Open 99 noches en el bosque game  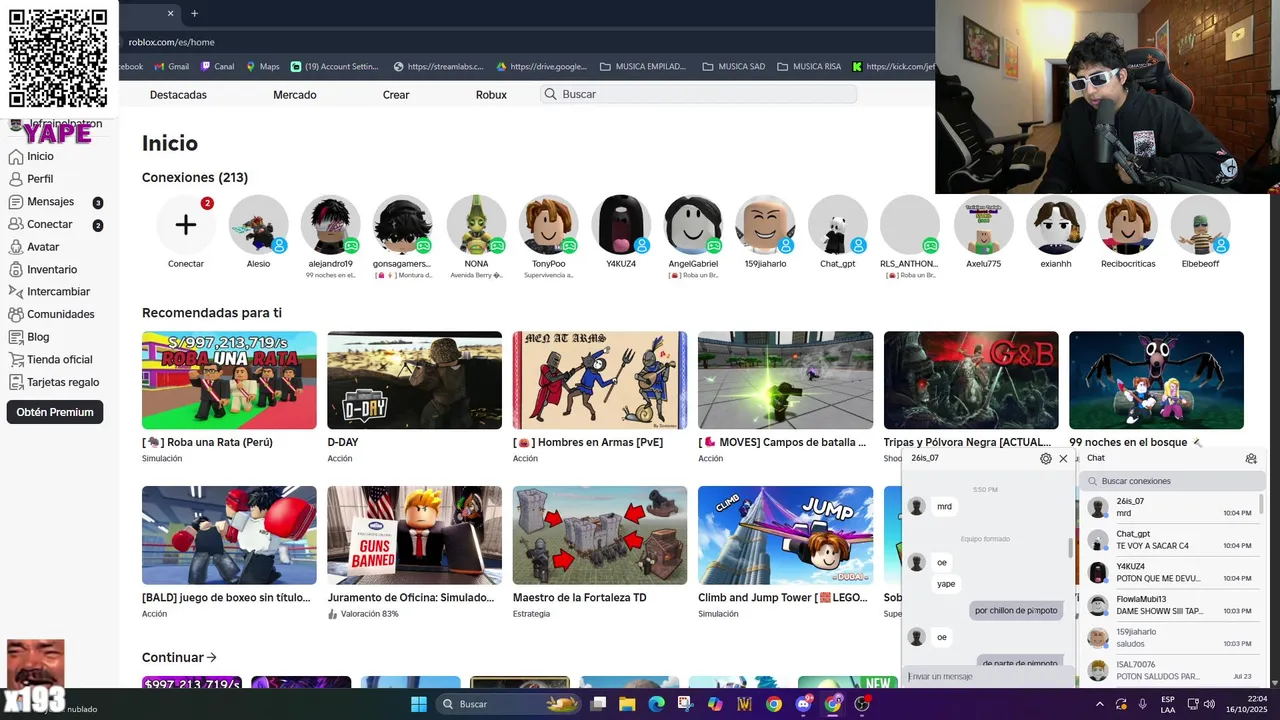click(x=1156, y=380)
